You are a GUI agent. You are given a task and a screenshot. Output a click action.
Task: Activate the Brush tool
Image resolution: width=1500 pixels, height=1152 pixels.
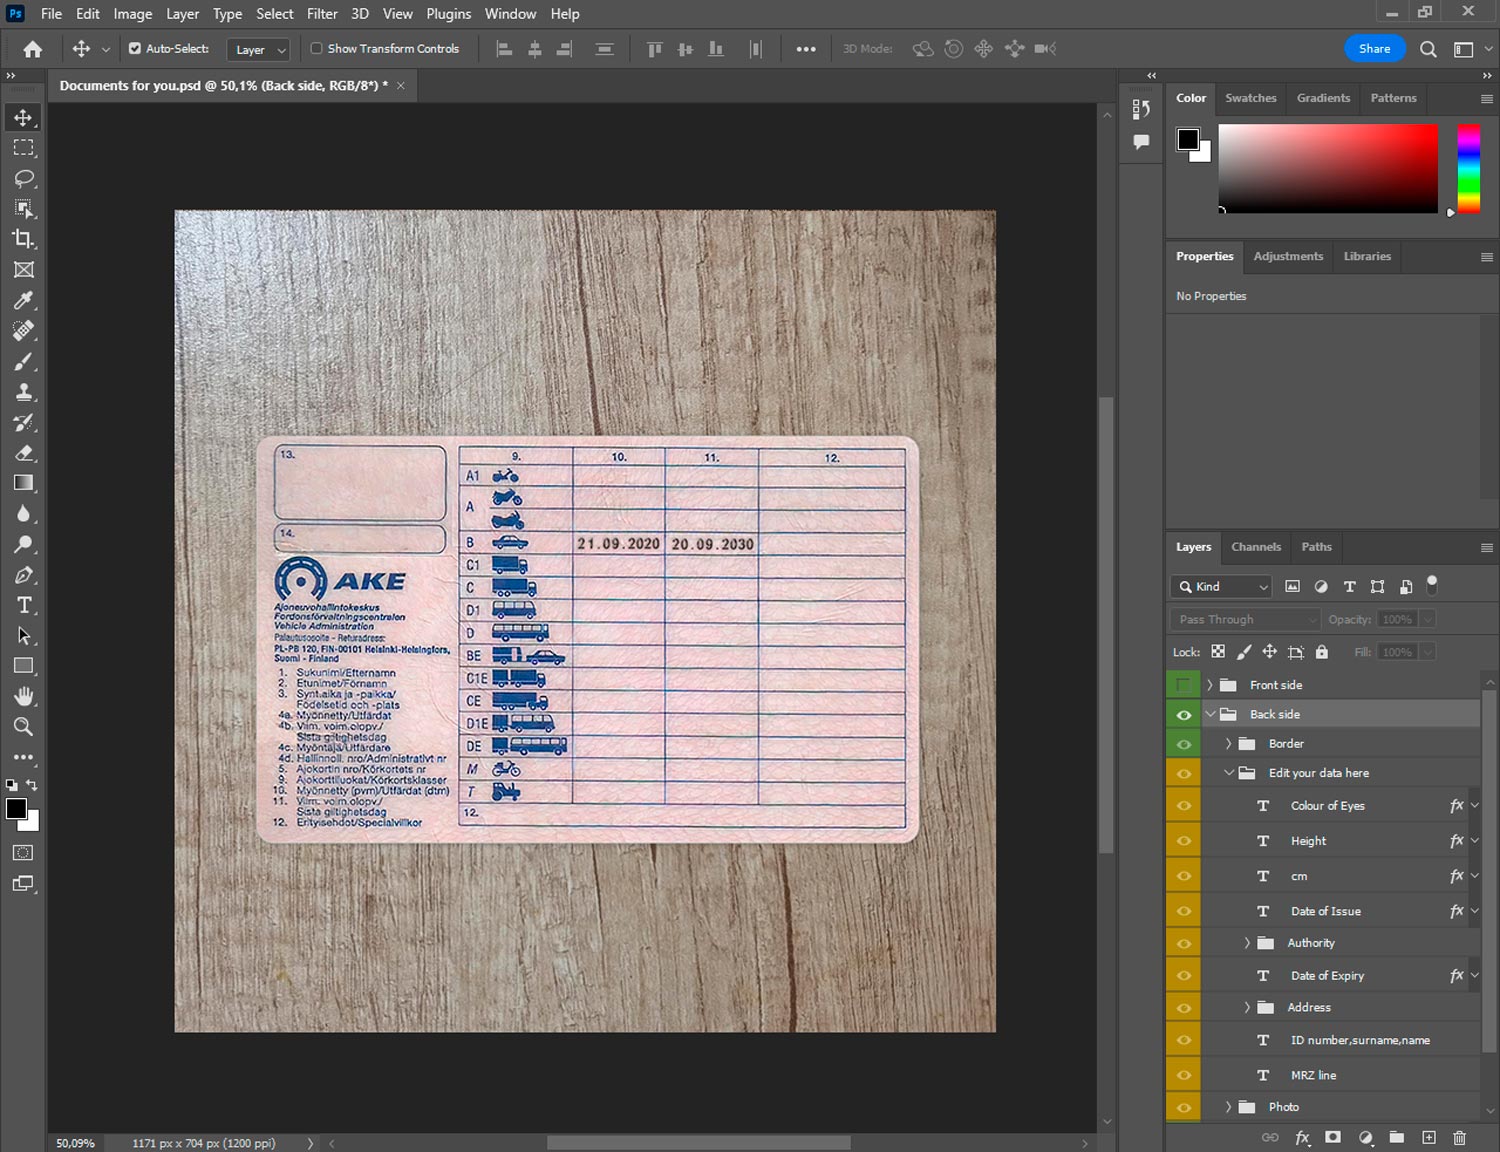click(23, 361)
